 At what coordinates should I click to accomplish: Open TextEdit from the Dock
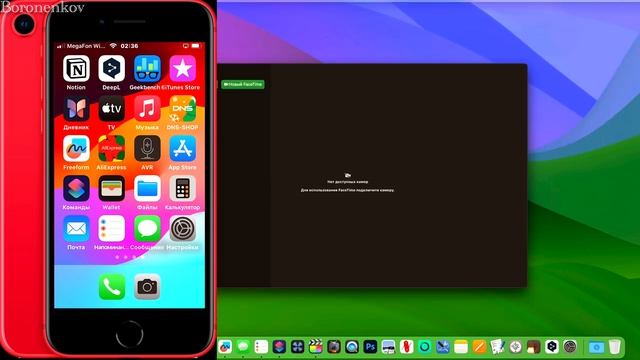497,347
